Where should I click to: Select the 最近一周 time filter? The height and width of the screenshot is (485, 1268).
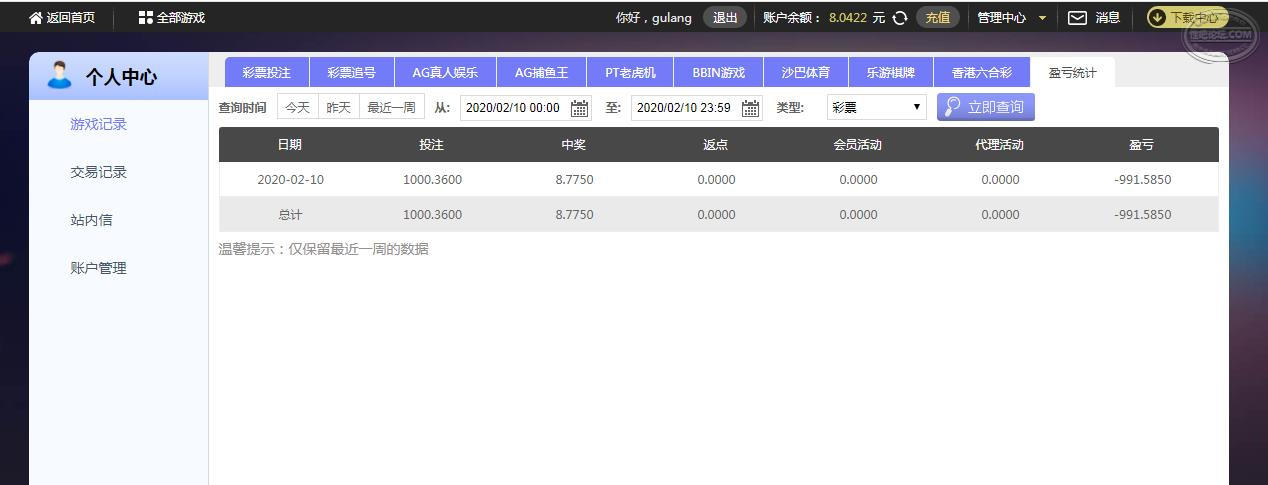[x=391, y=107]
